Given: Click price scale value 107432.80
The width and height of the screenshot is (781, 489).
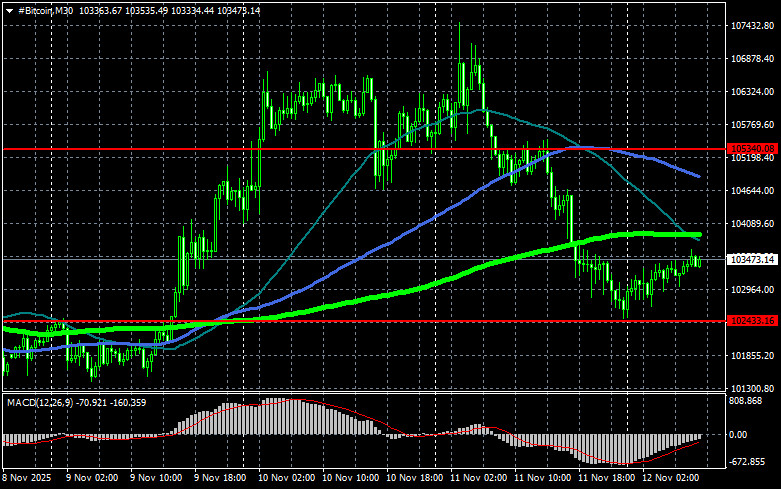Looking at the screenshot, I should (752, 25).
